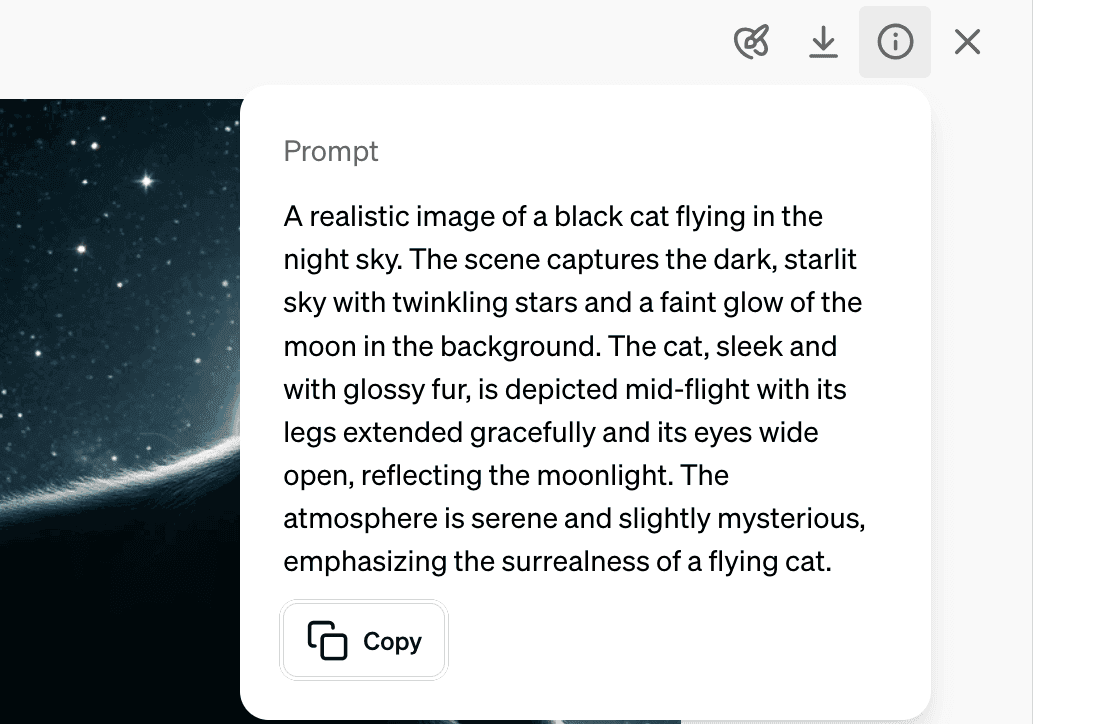Download the generated image
This screenshot has height=724, width=1094.
point(823,42)
